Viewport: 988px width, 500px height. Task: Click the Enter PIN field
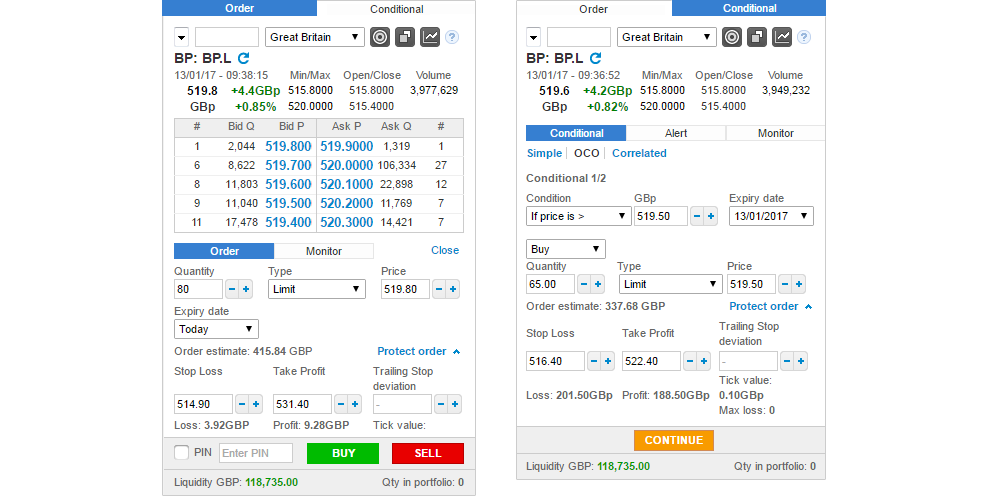point(256,453)
